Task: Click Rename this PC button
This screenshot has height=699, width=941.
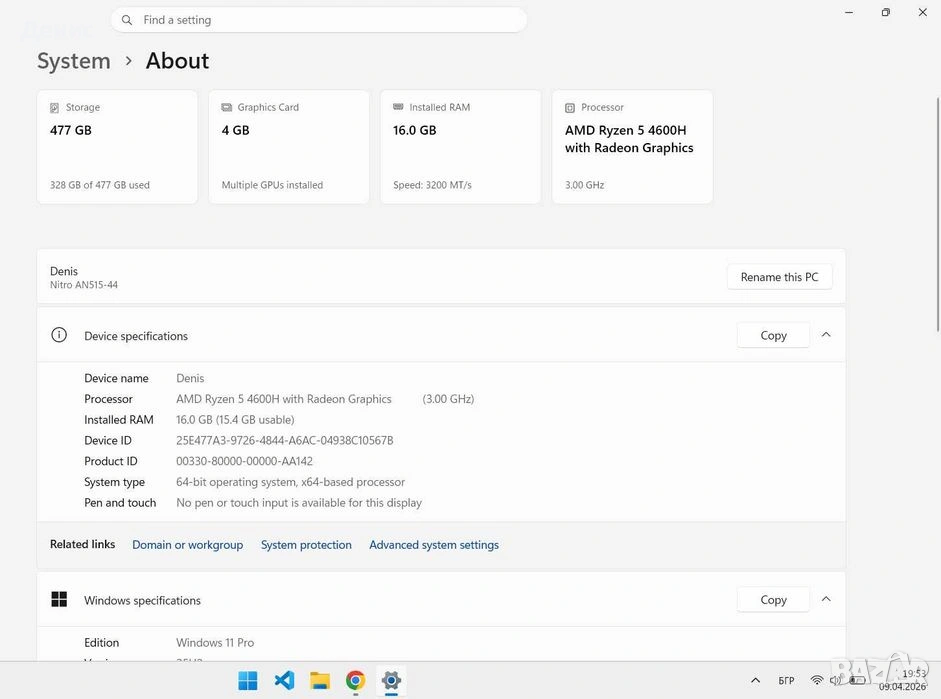Action: click(x=779, y=277)
